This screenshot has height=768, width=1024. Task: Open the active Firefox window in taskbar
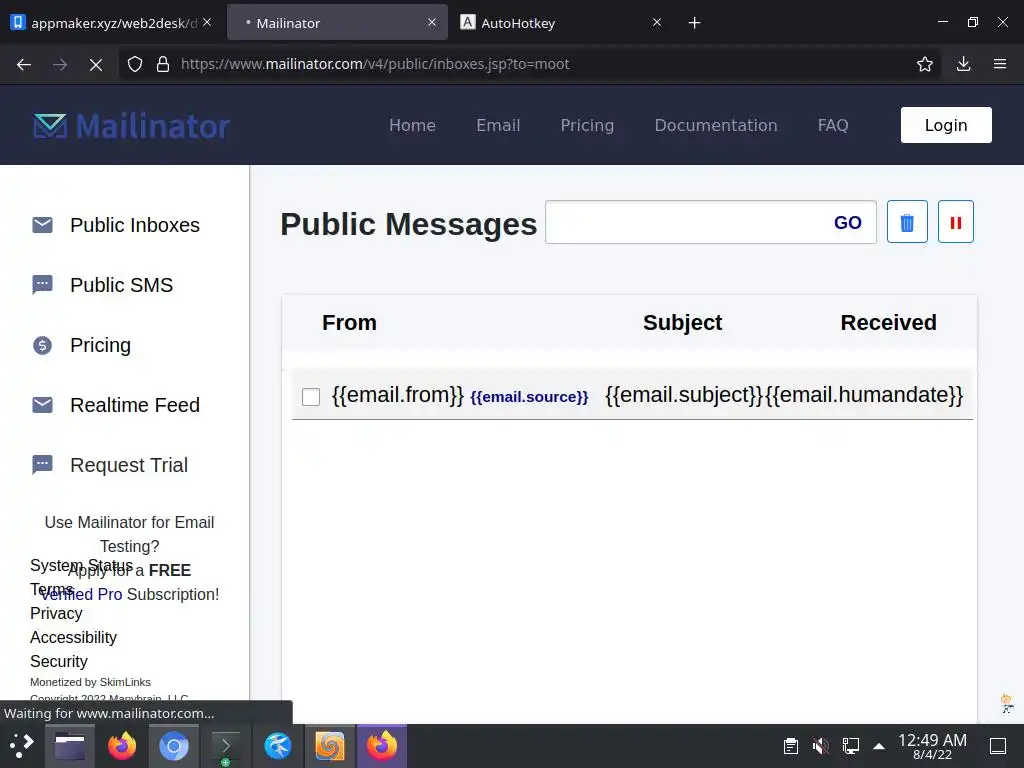click(x=381, y=746)
